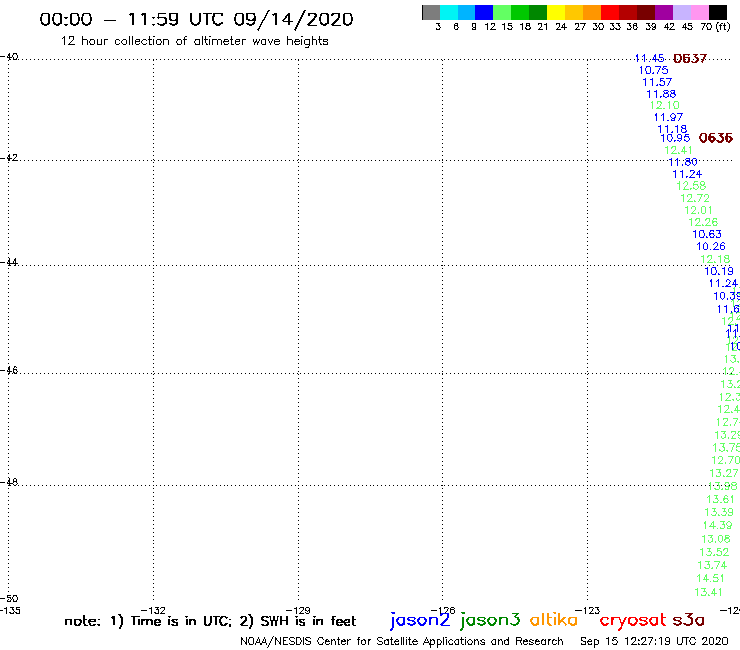740x650 pixels.
Task: Click the blue 10.26 wave height value
Action: (711, 246)
